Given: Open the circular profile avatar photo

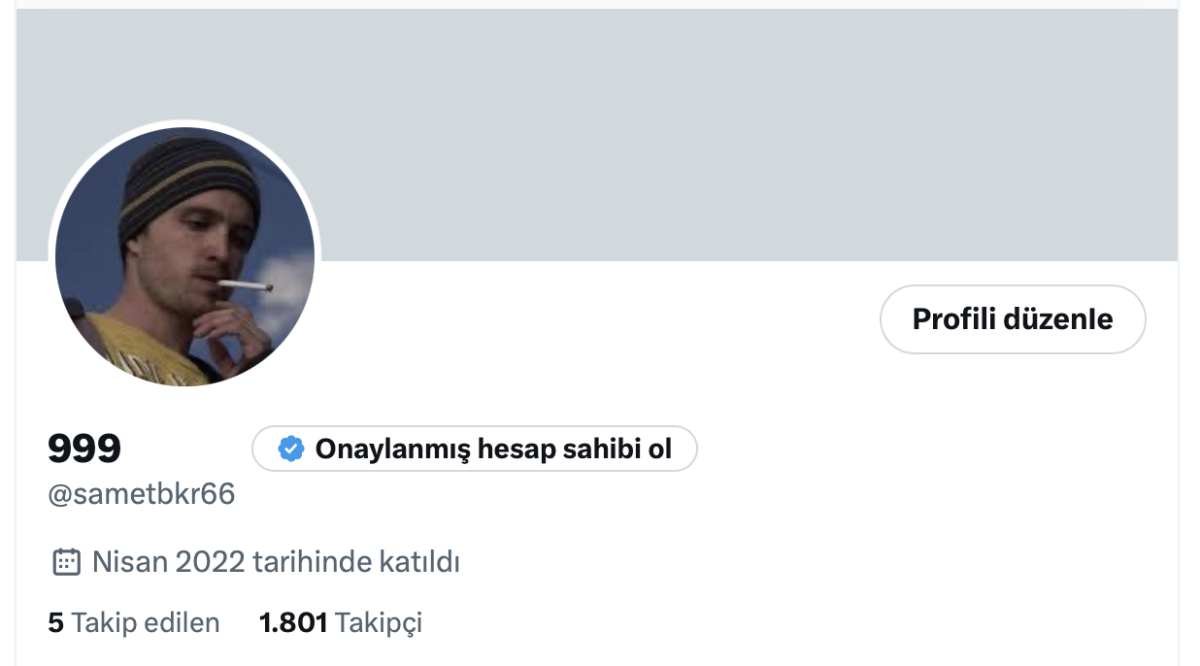Looking at the screenshot, I should click(x=185, y=256).
